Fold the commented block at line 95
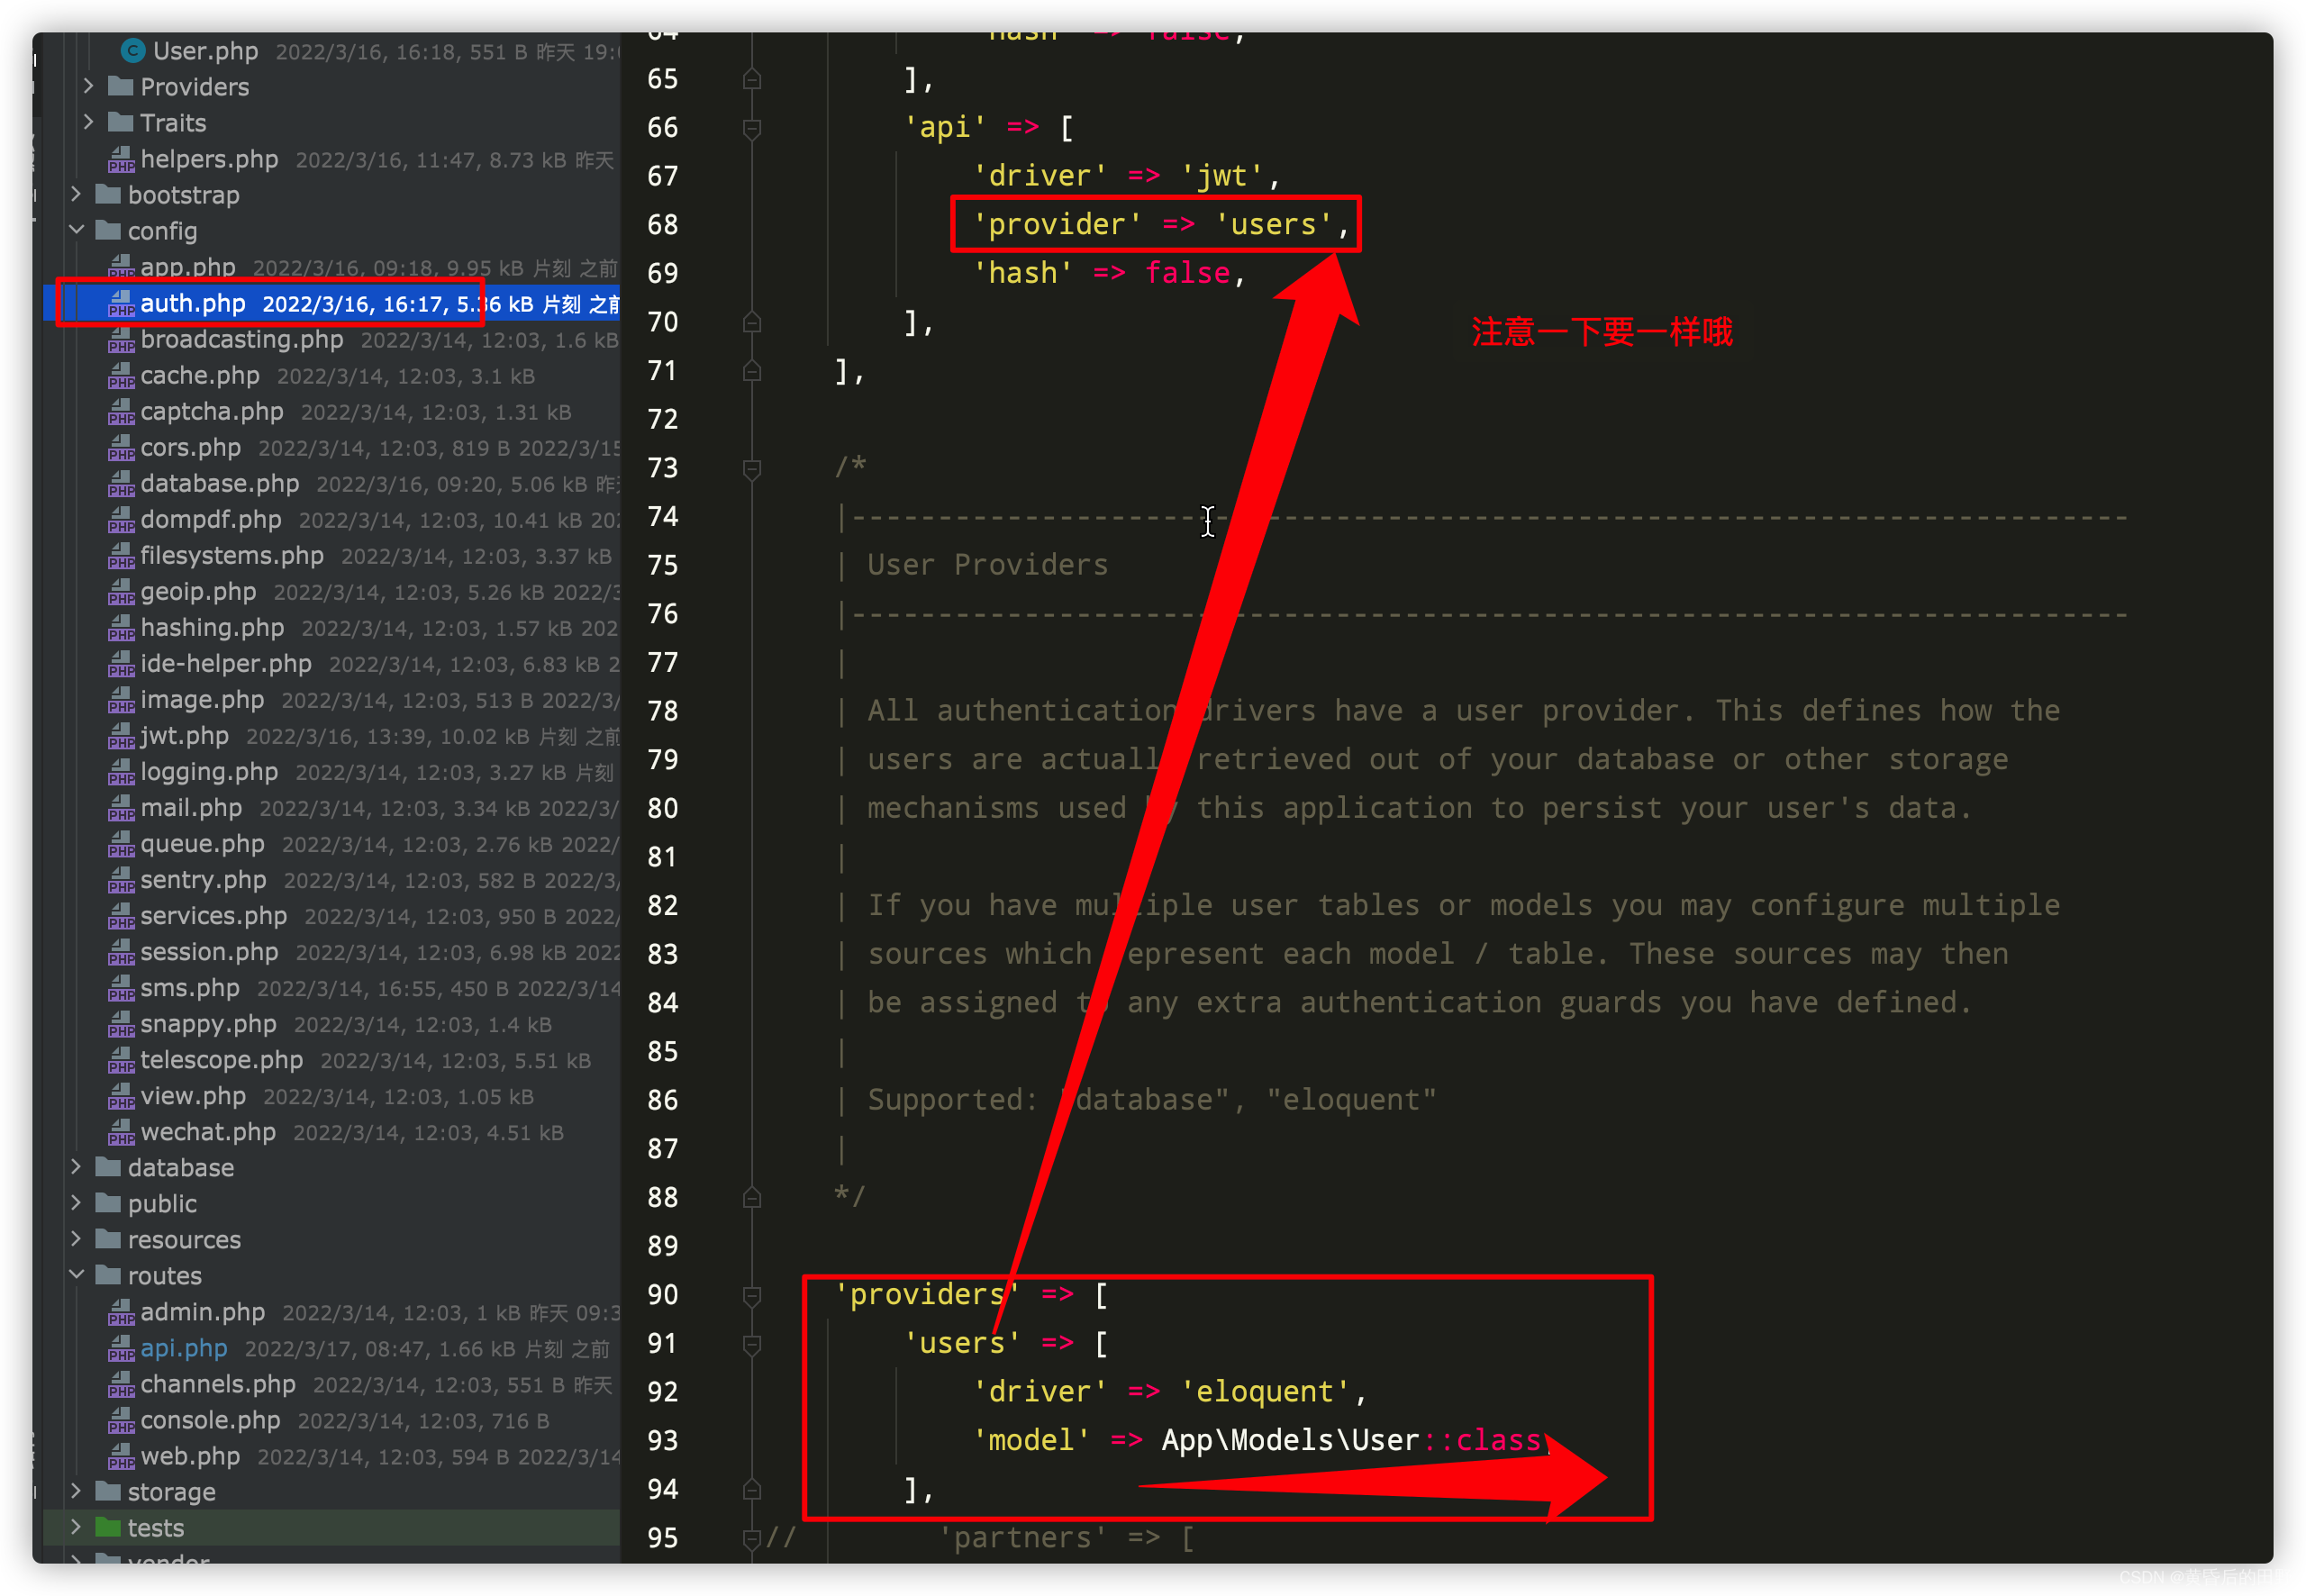 752,1538
